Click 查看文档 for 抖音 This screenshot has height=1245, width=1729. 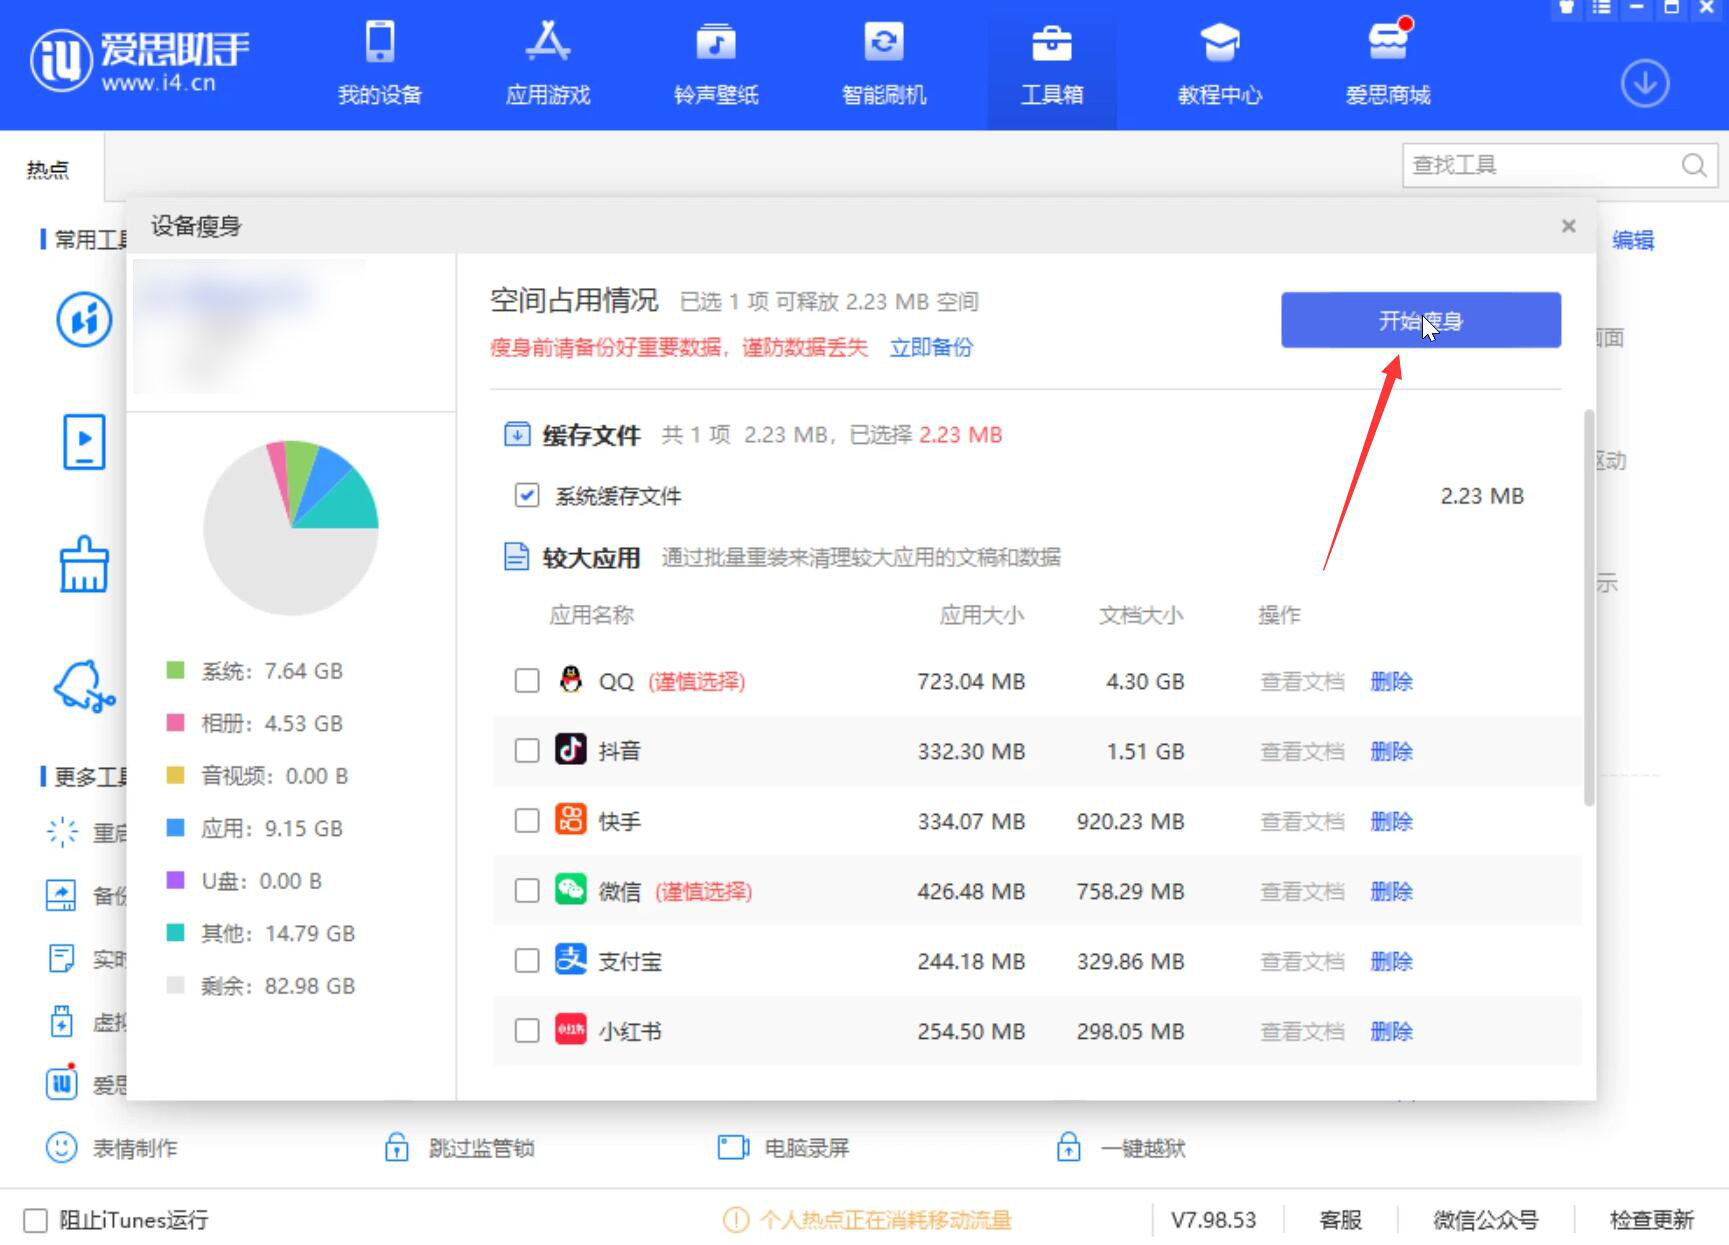(x=1302, y=751)
